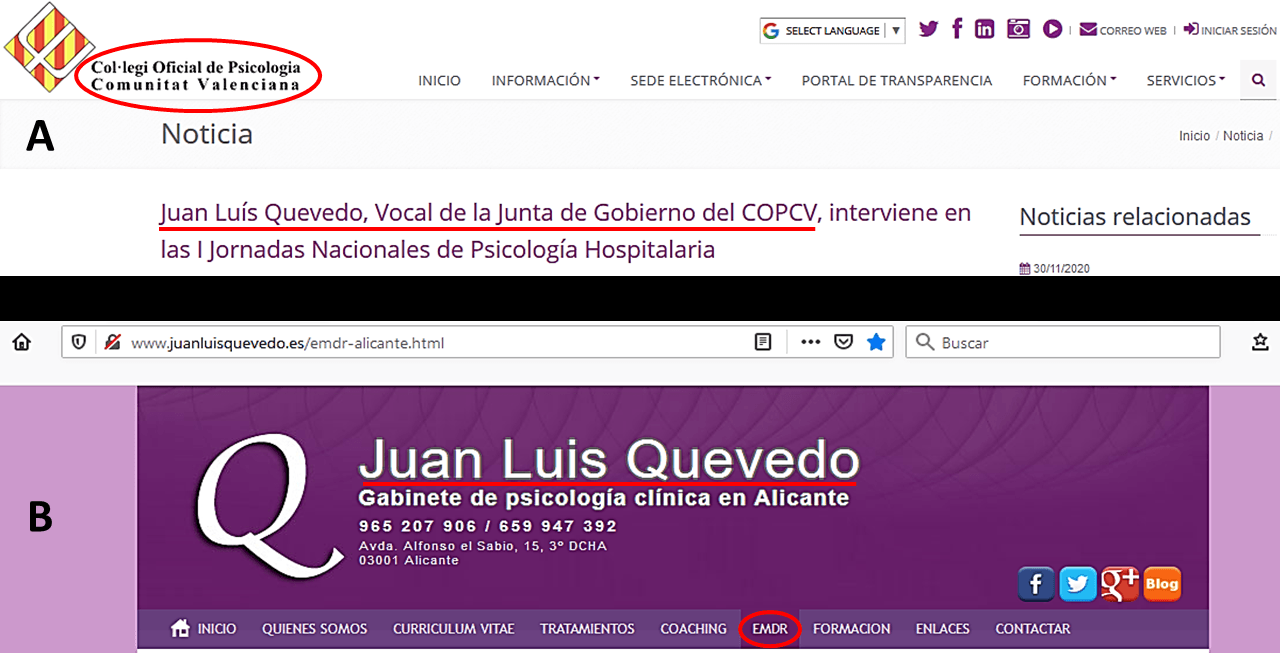
Task: Open ENLACES tab
Action: (943, 629)
